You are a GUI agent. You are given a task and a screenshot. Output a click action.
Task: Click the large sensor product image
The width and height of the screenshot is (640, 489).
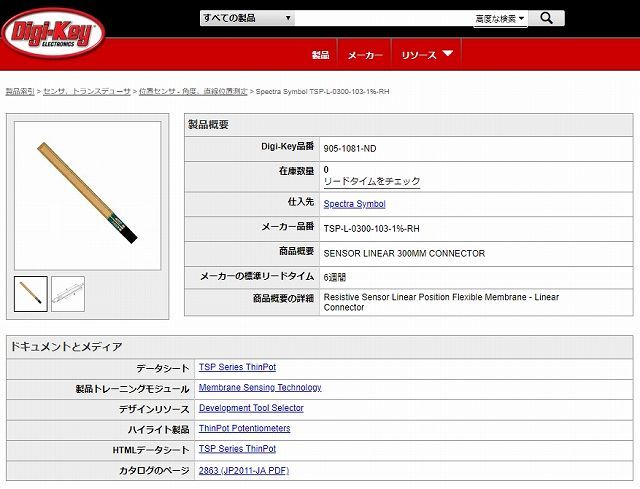point(87,195)
